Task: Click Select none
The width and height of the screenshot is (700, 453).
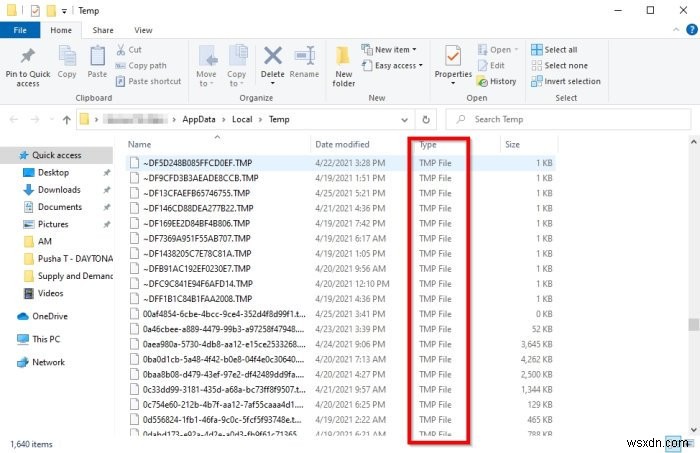Action: 559,66
